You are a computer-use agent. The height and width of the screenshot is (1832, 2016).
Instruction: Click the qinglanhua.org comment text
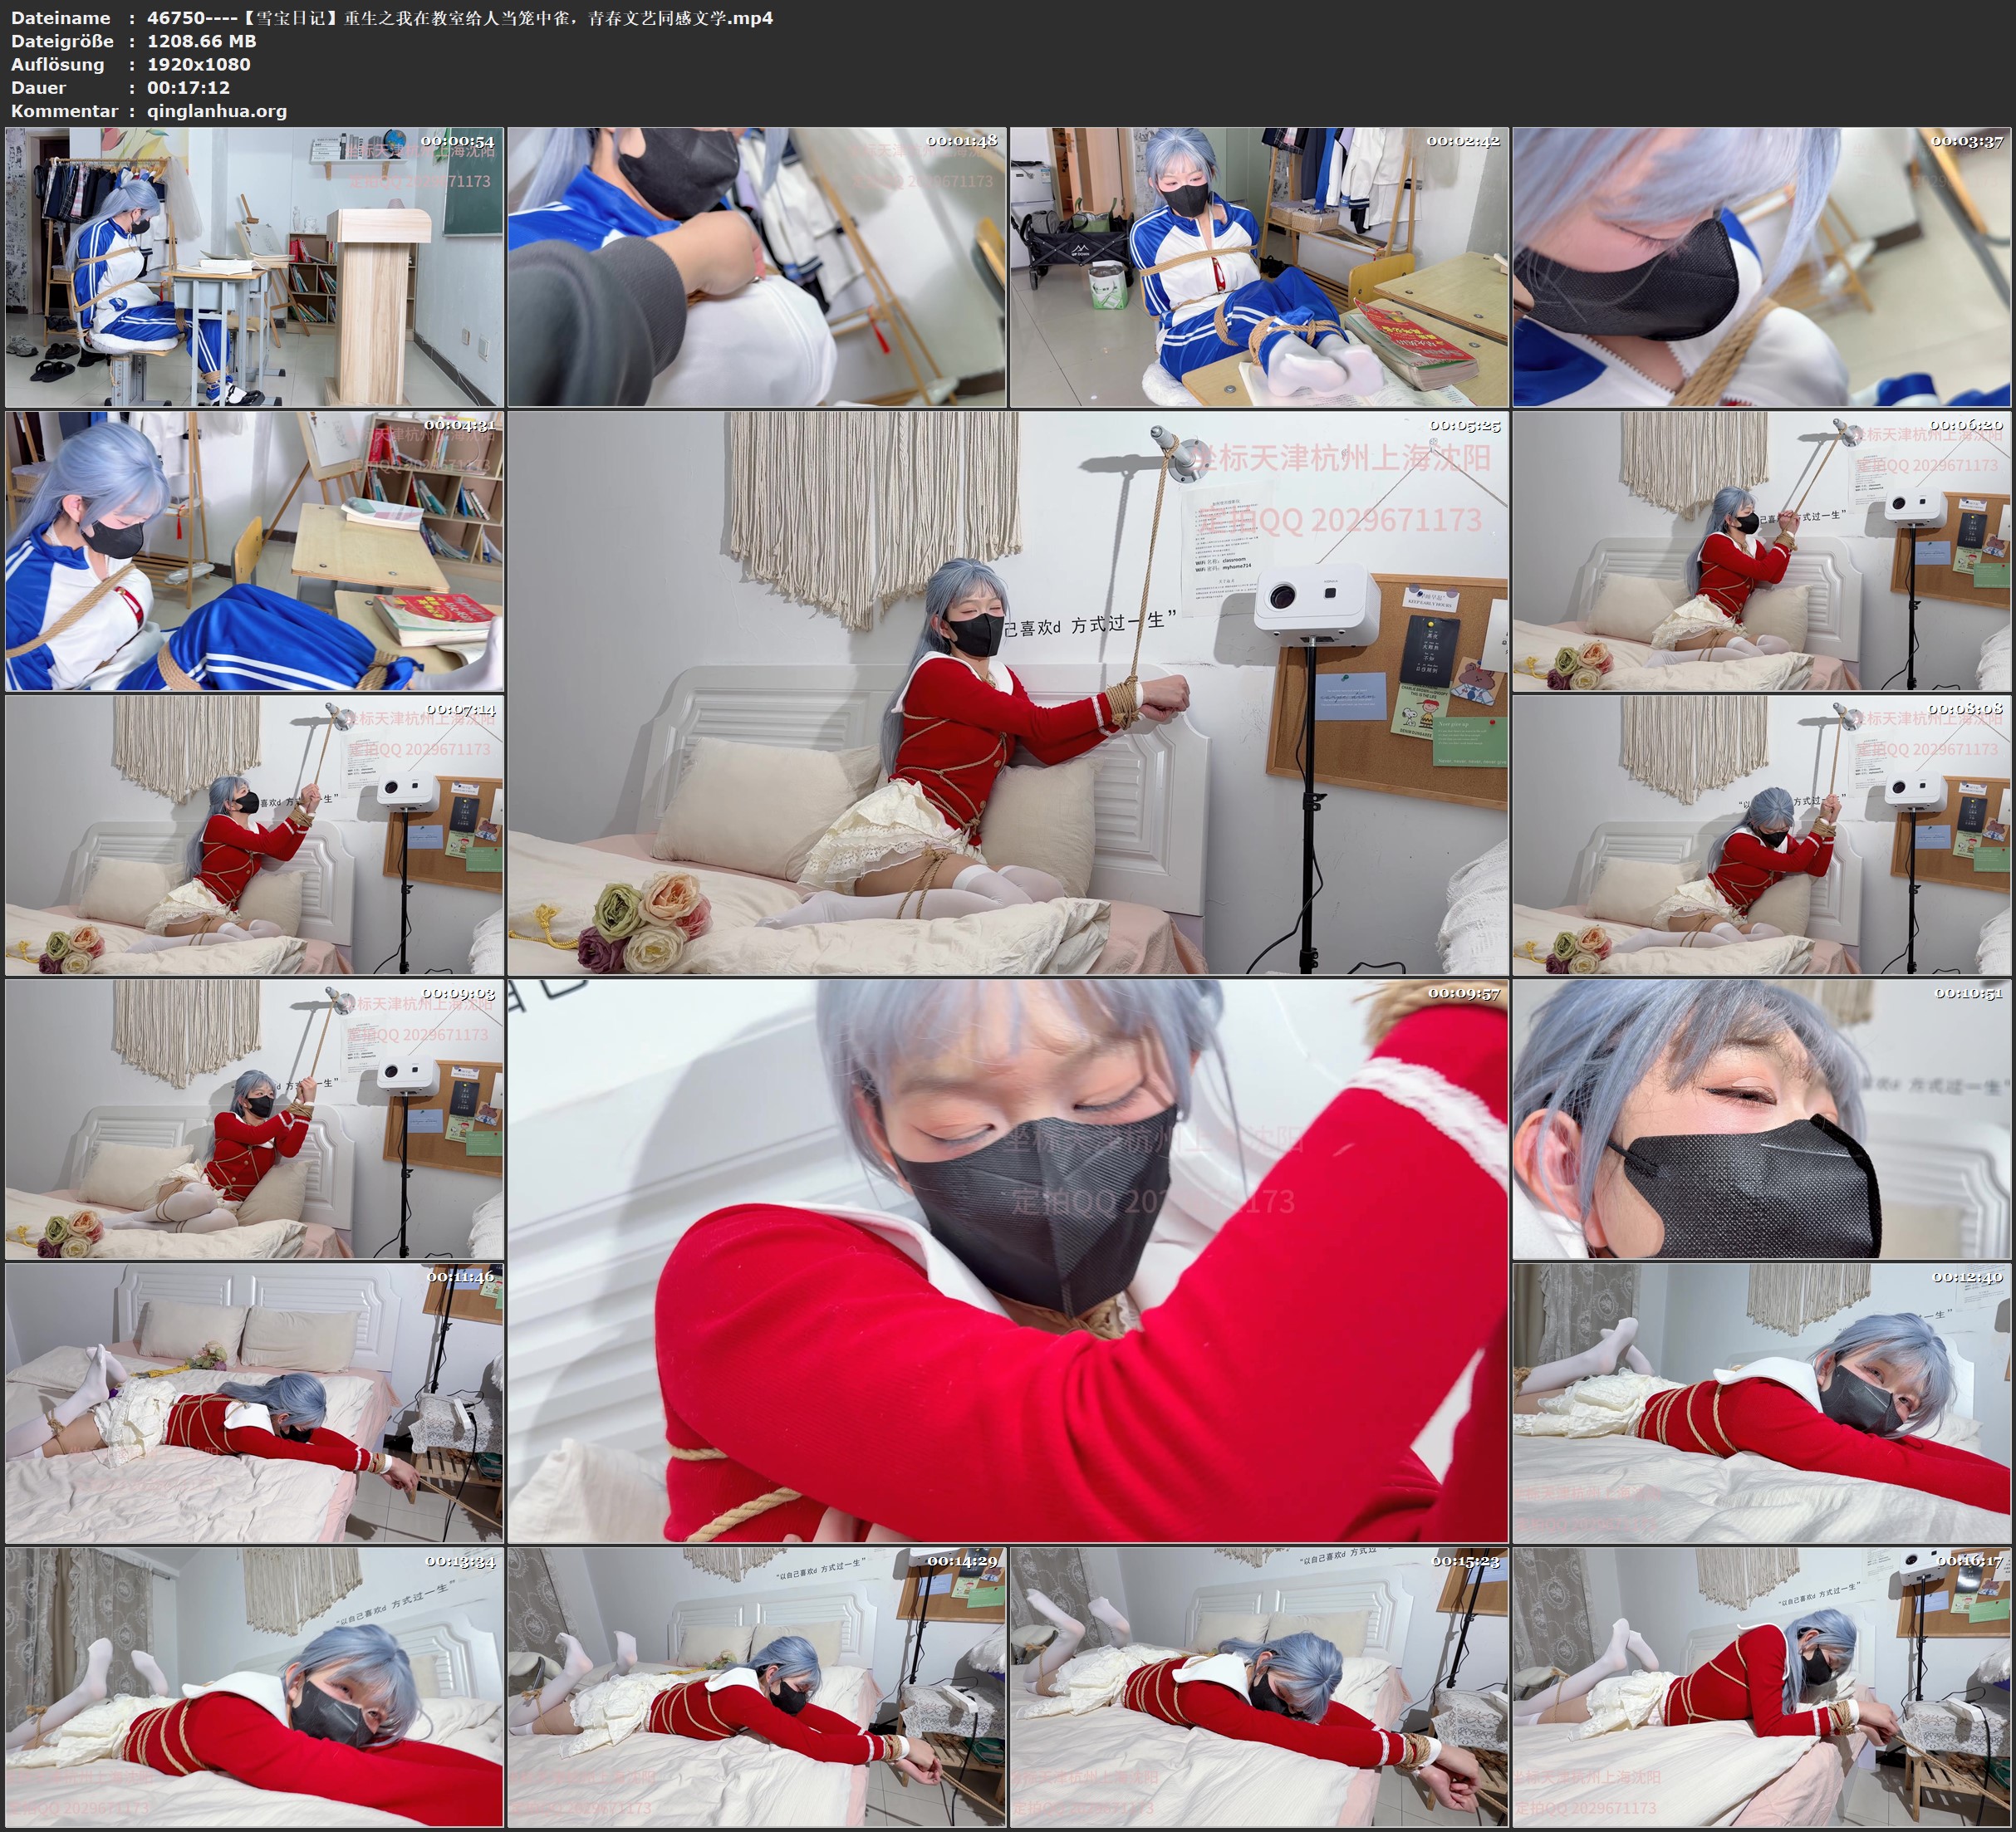click(217, 111)
